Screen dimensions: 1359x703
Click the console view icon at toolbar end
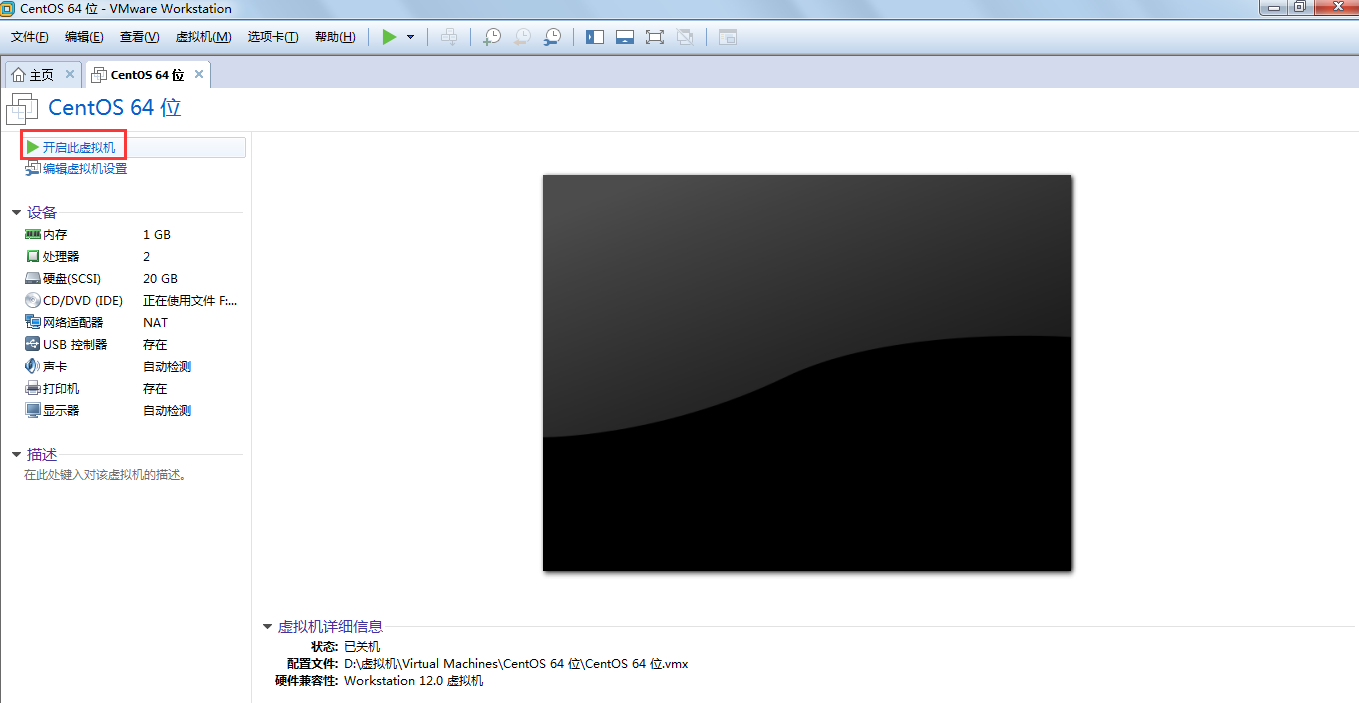tap(728, 37)
